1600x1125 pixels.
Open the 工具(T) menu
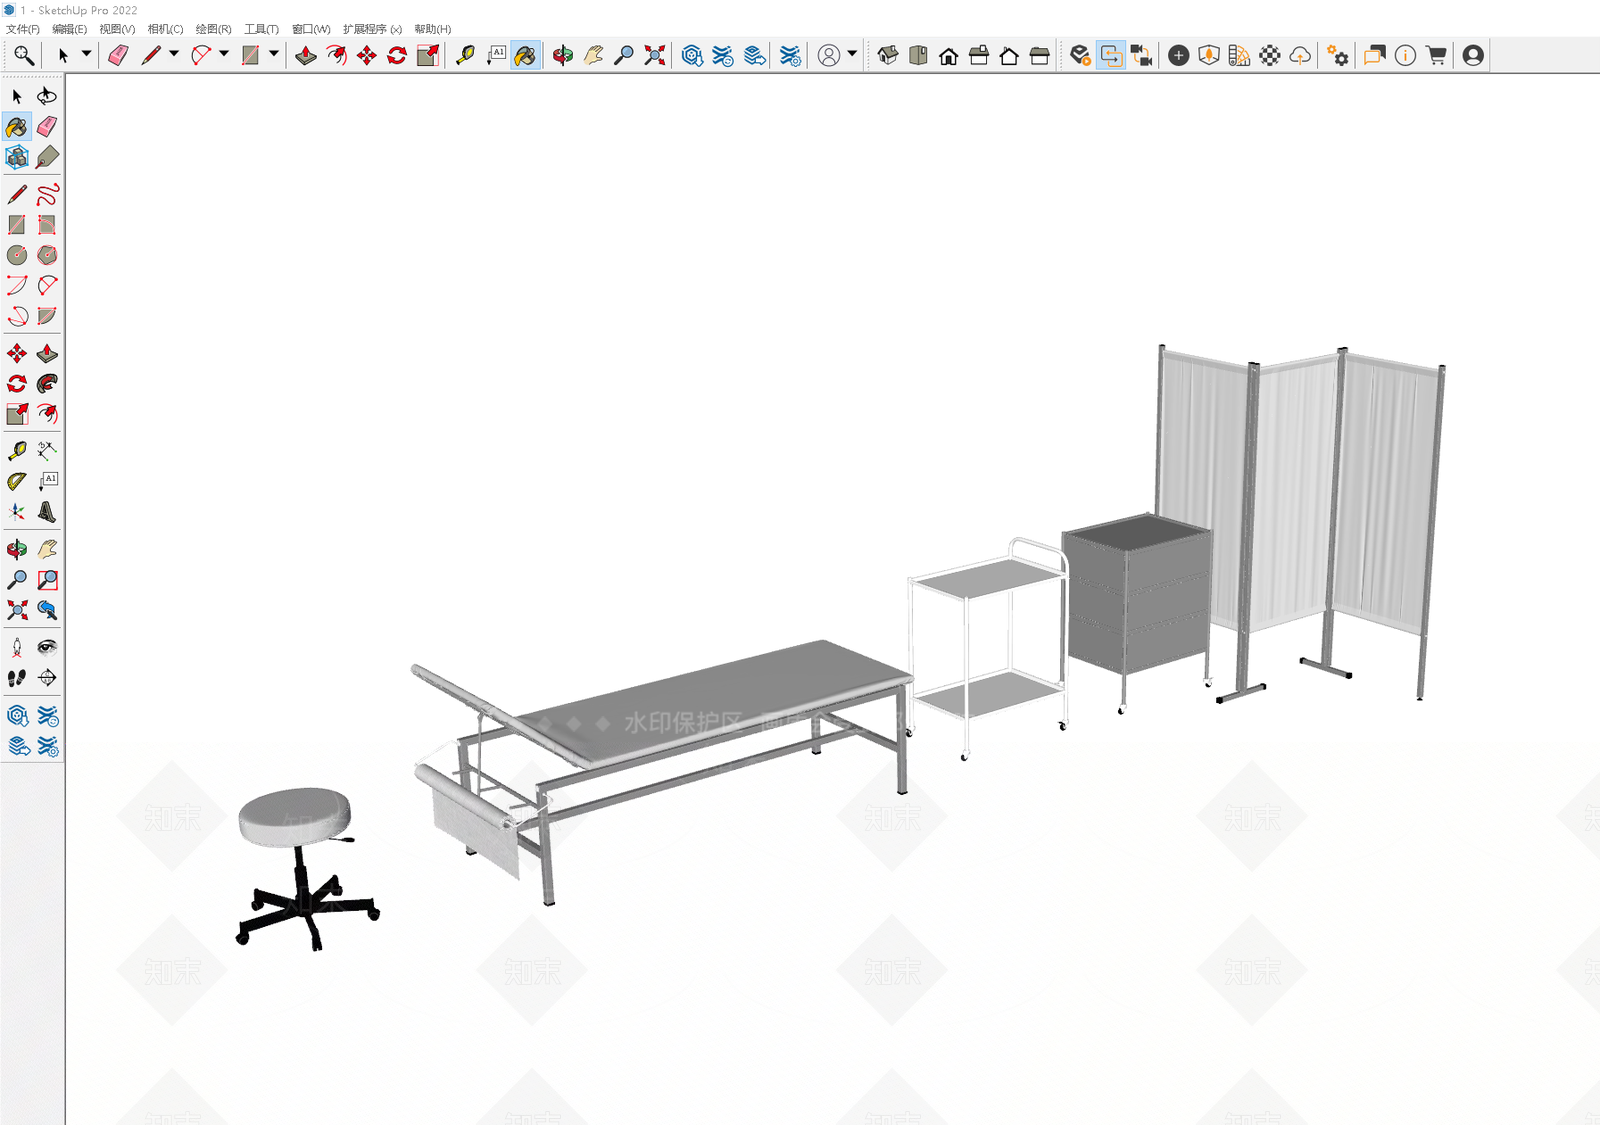click(261, 29)
